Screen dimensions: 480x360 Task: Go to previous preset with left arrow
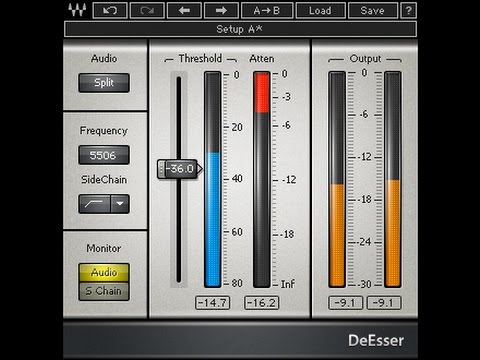point(184,10)
